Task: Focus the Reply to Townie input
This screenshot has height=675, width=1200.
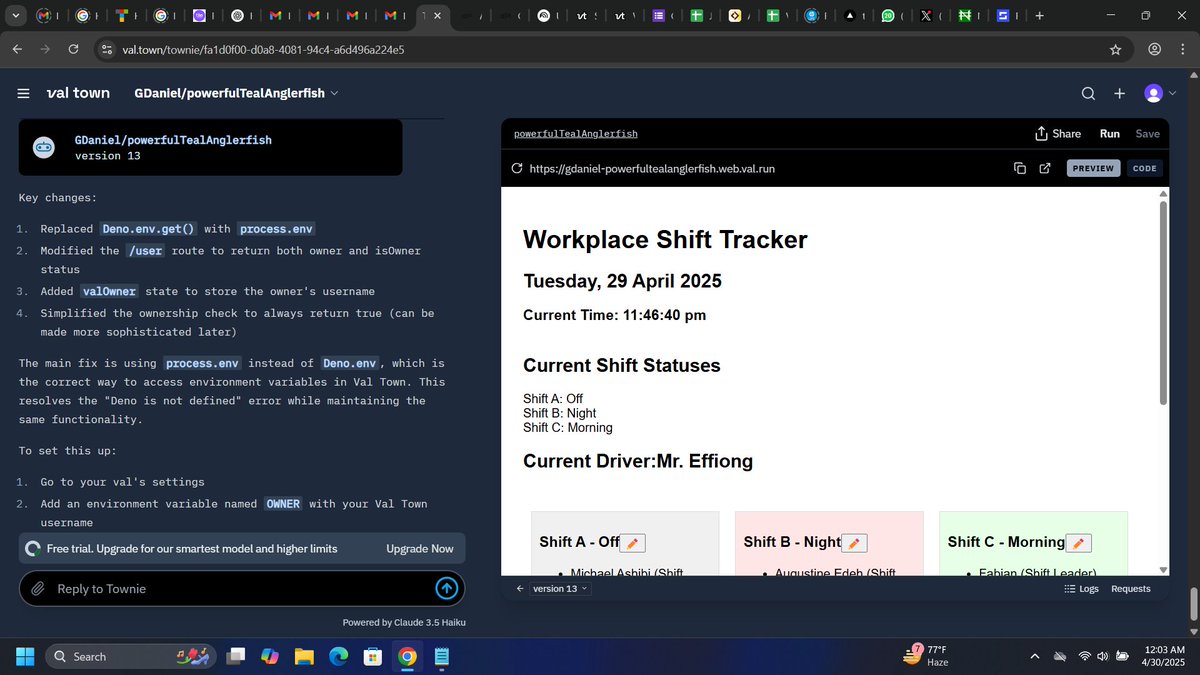Action: 240,589
